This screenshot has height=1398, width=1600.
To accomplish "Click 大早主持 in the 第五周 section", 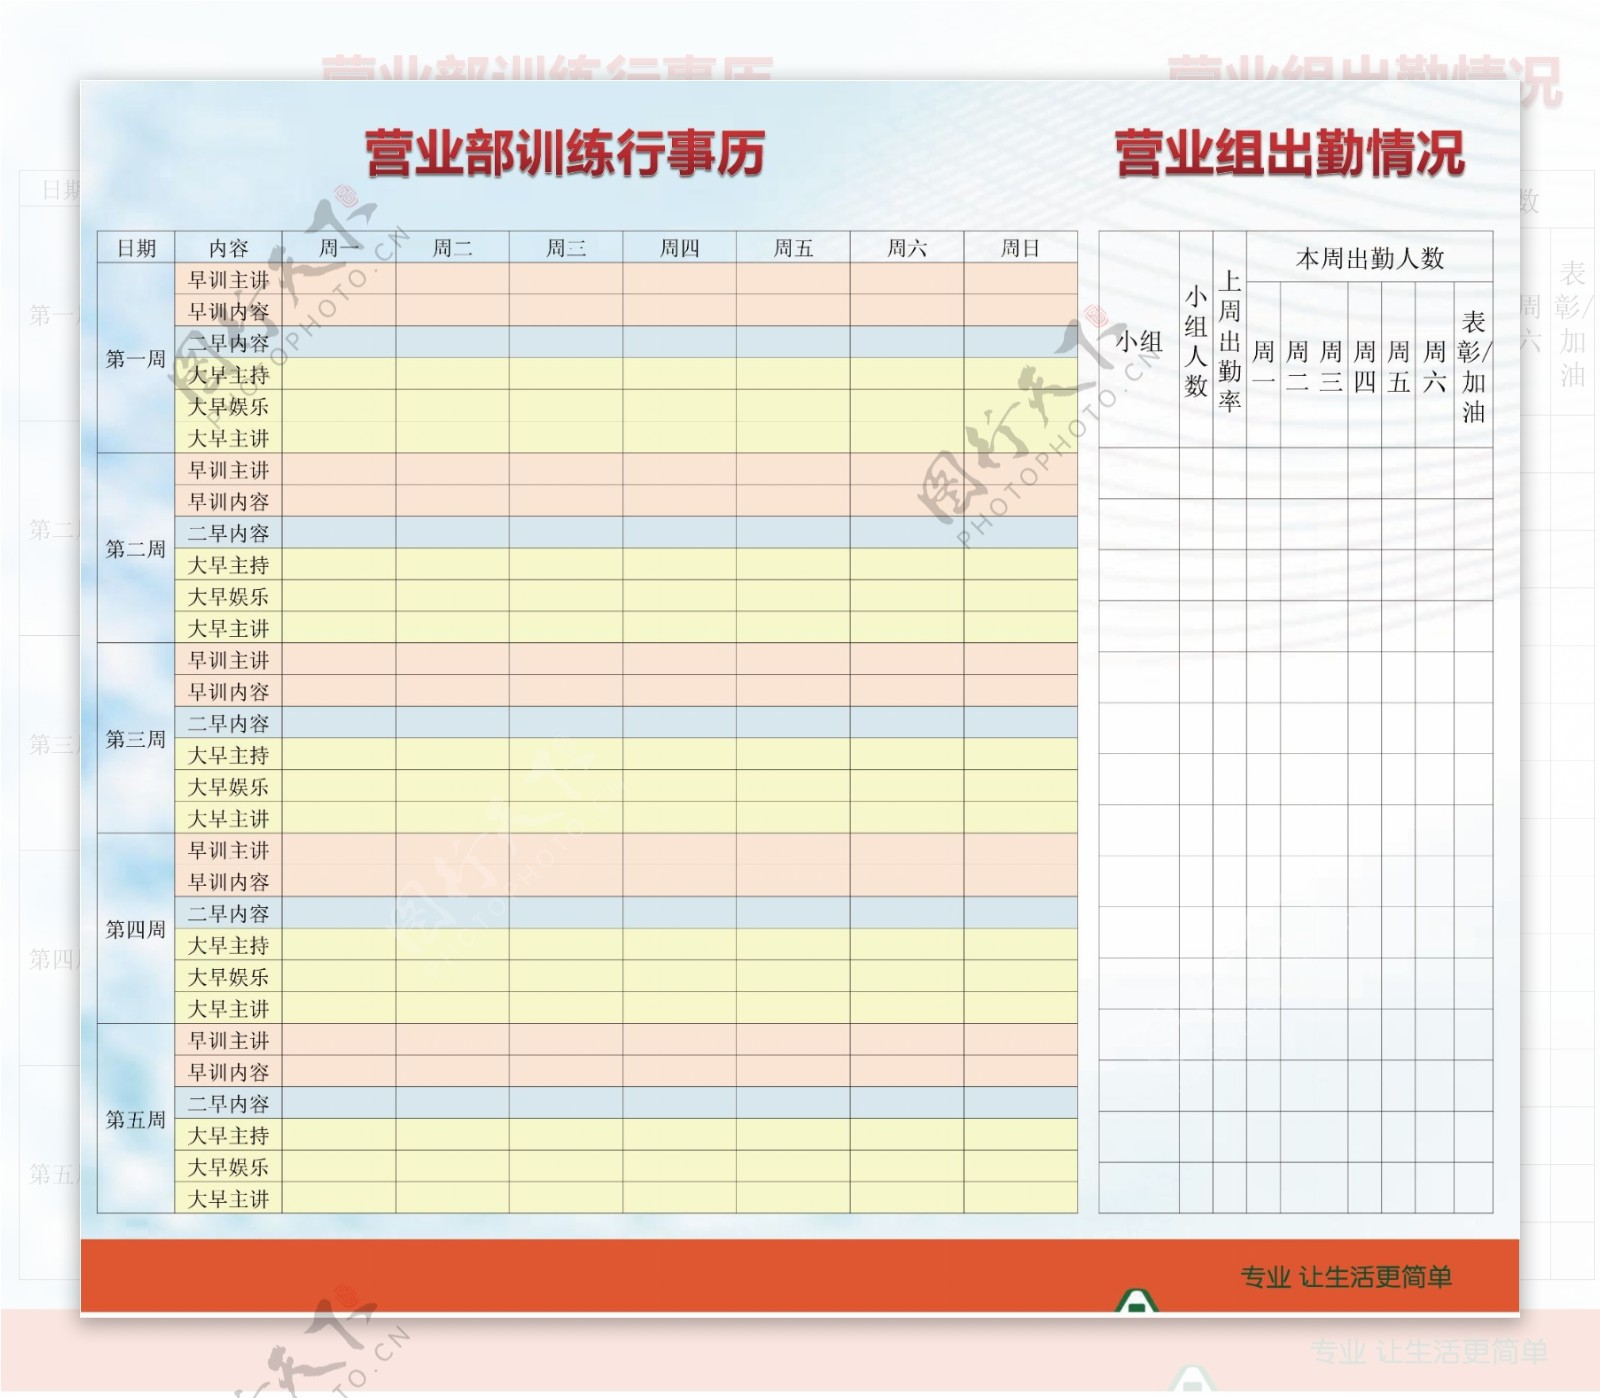I will click(x=229, y=1134).
